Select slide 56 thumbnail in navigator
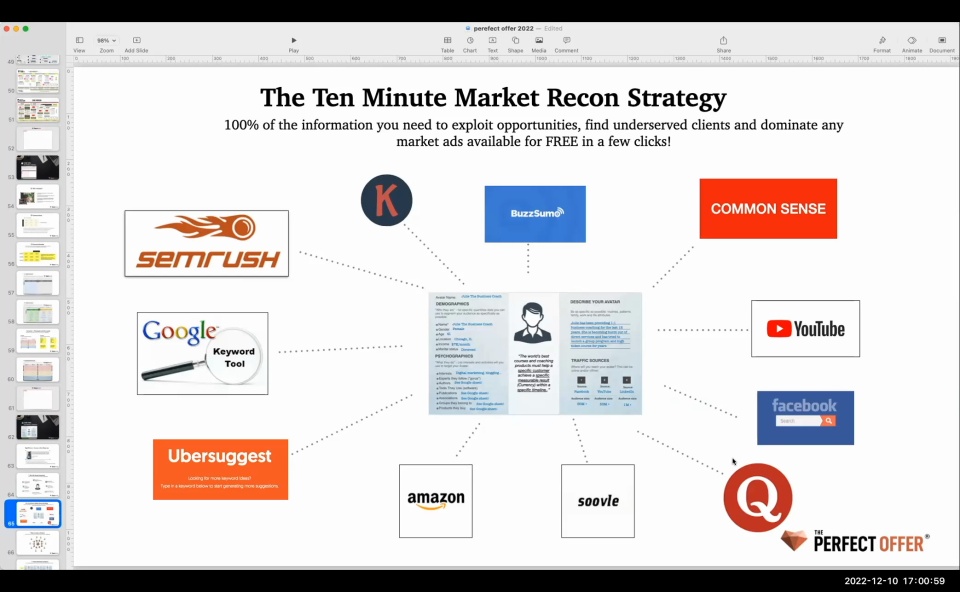Screen dimensions: 960x592 [x=38, y=254]
